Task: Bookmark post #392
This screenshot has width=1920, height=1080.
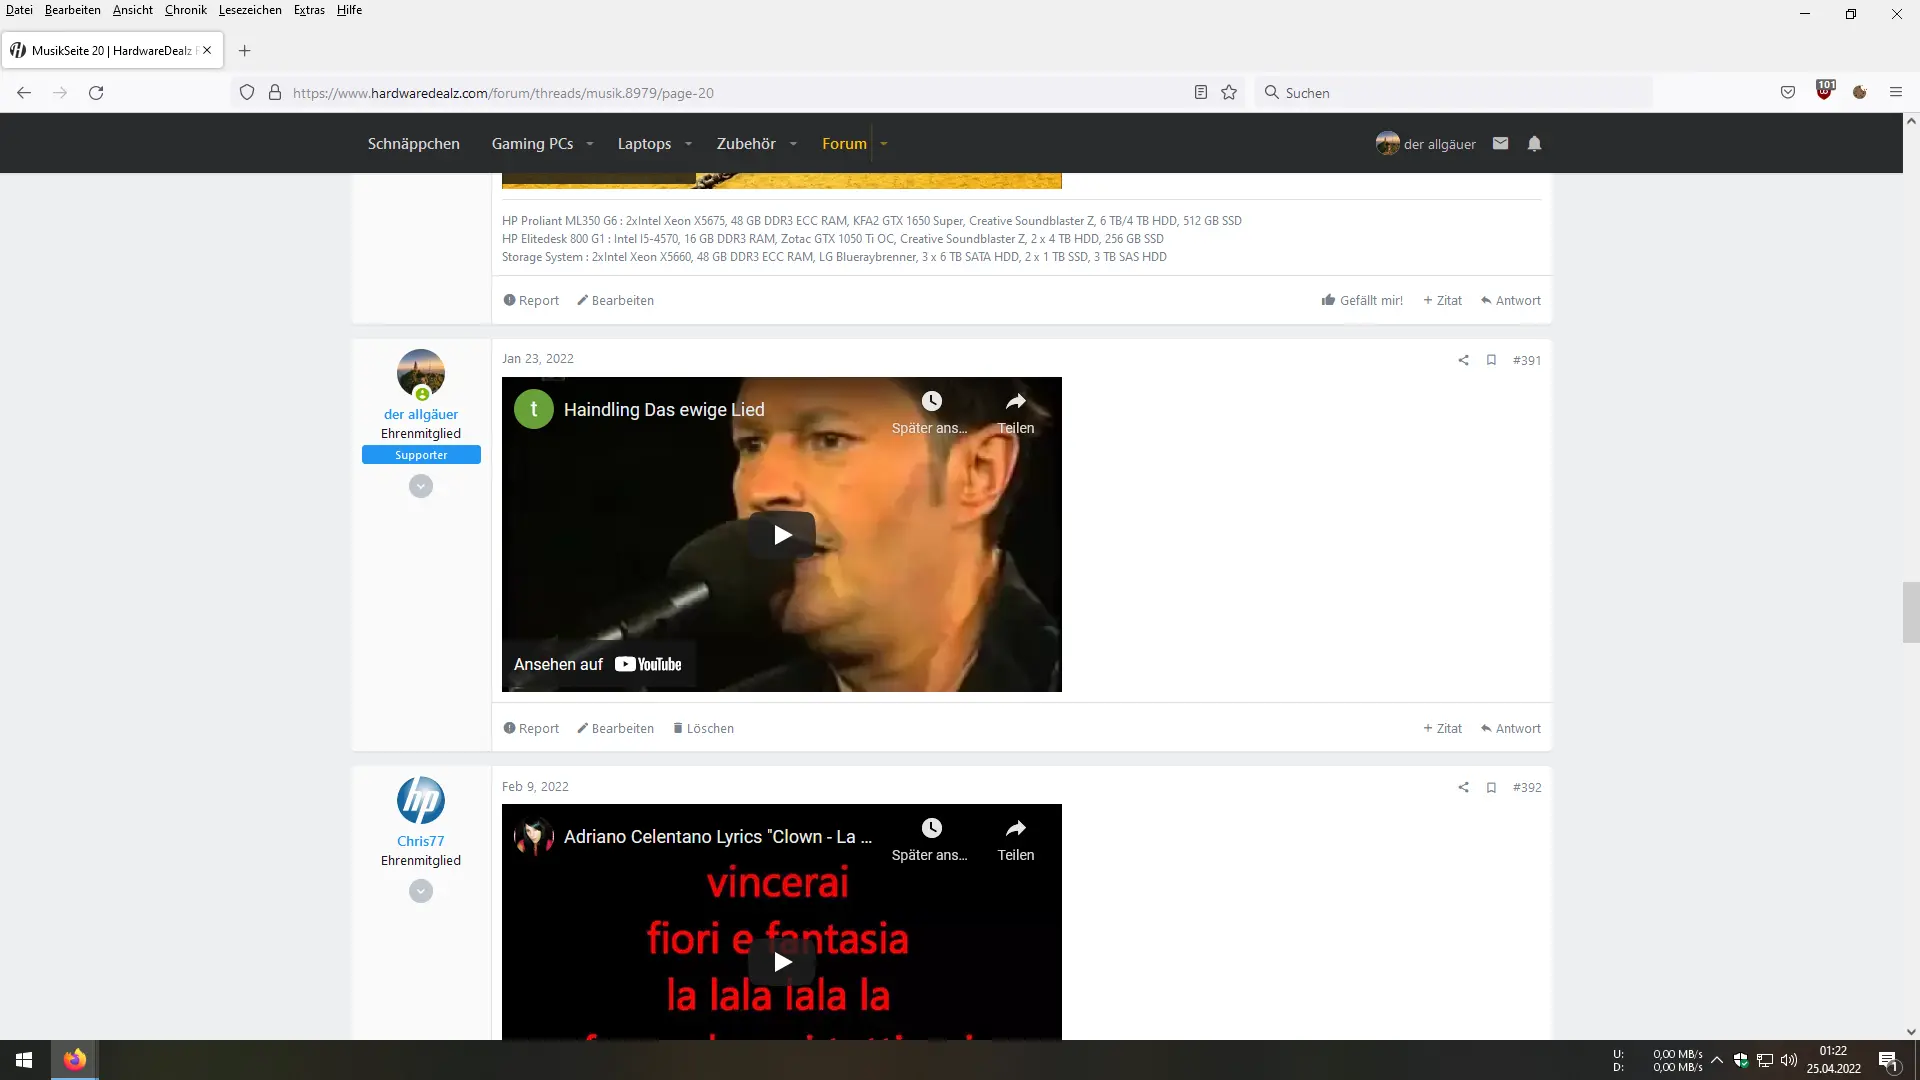Action: (x=1491, y=788)
